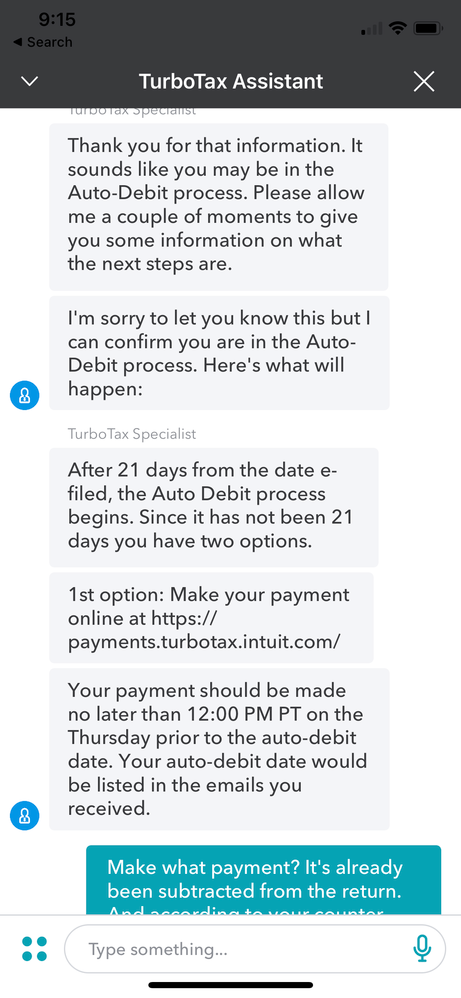This screenshot has width=461, height=998.
Task: Select the 'Thank you for that information' message
Action: click(x=218, y=207)
